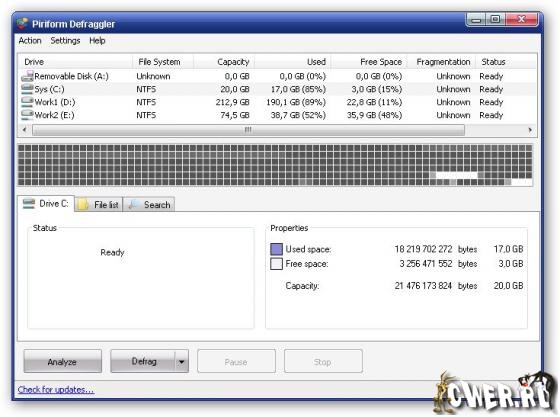560x417 pixels.
Task: Click the white free-space region in drive map
Action: 456,175
